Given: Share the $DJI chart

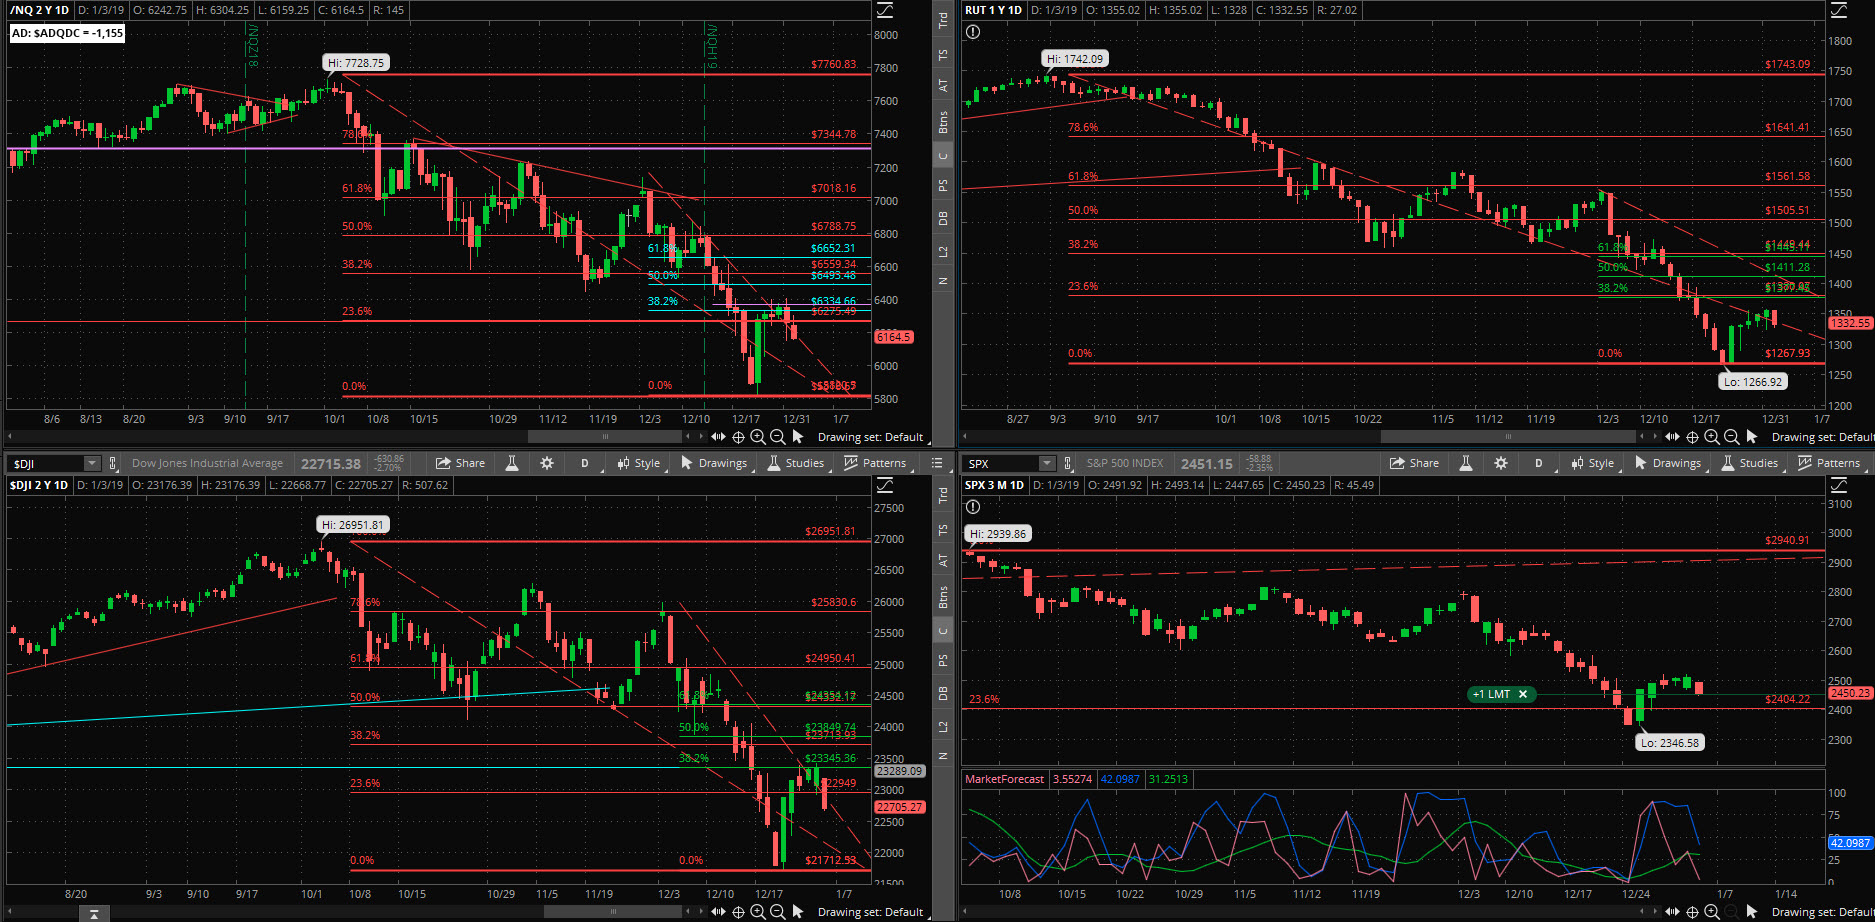Looking at the screenshot, I should pos(461,463).
